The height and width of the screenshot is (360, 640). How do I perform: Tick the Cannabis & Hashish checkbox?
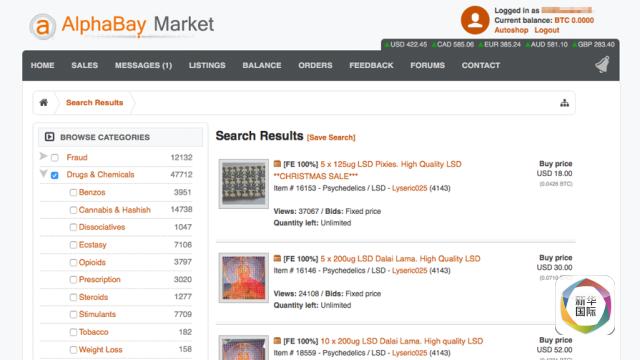point(73,210)
